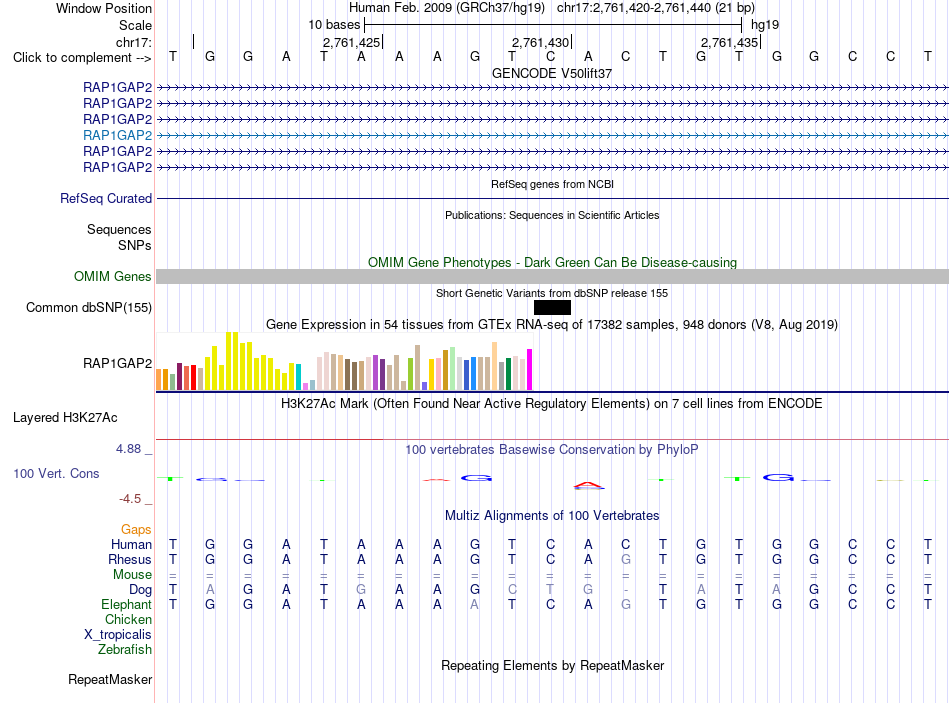Click the black Common dbSNP variant block

552,307
